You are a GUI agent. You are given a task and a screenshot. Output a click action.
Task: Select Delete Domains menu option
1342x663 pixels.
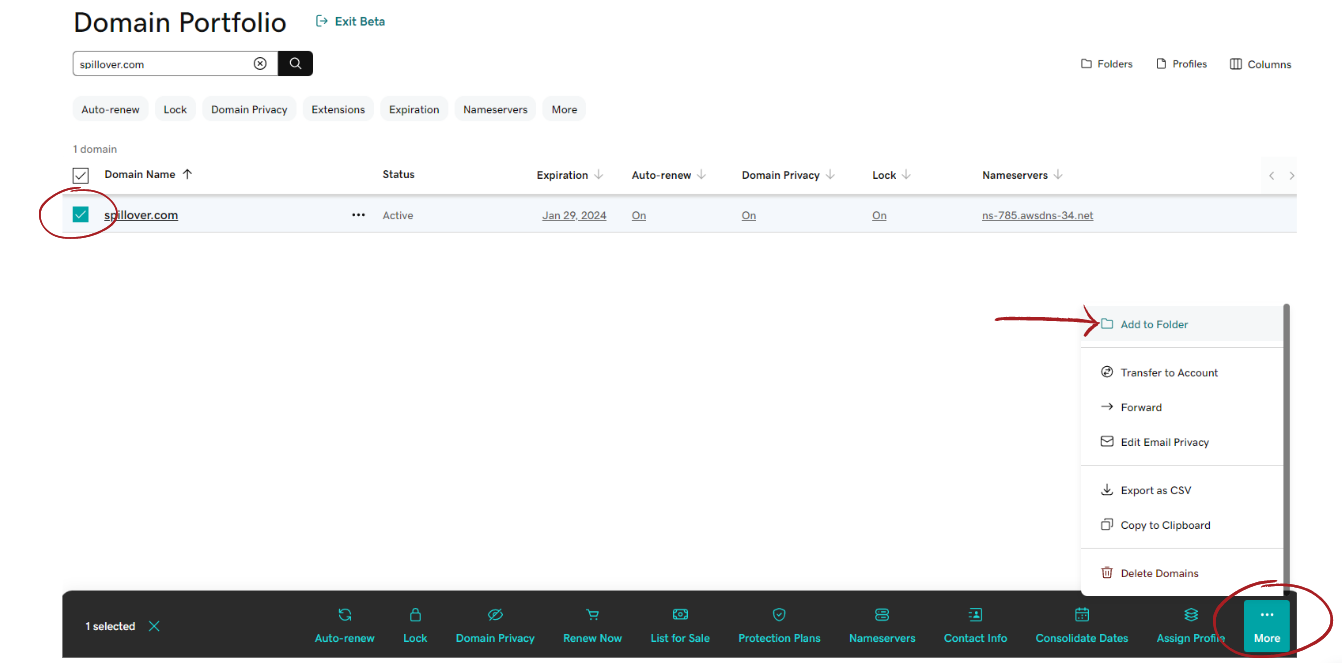tap(1181, 573)
